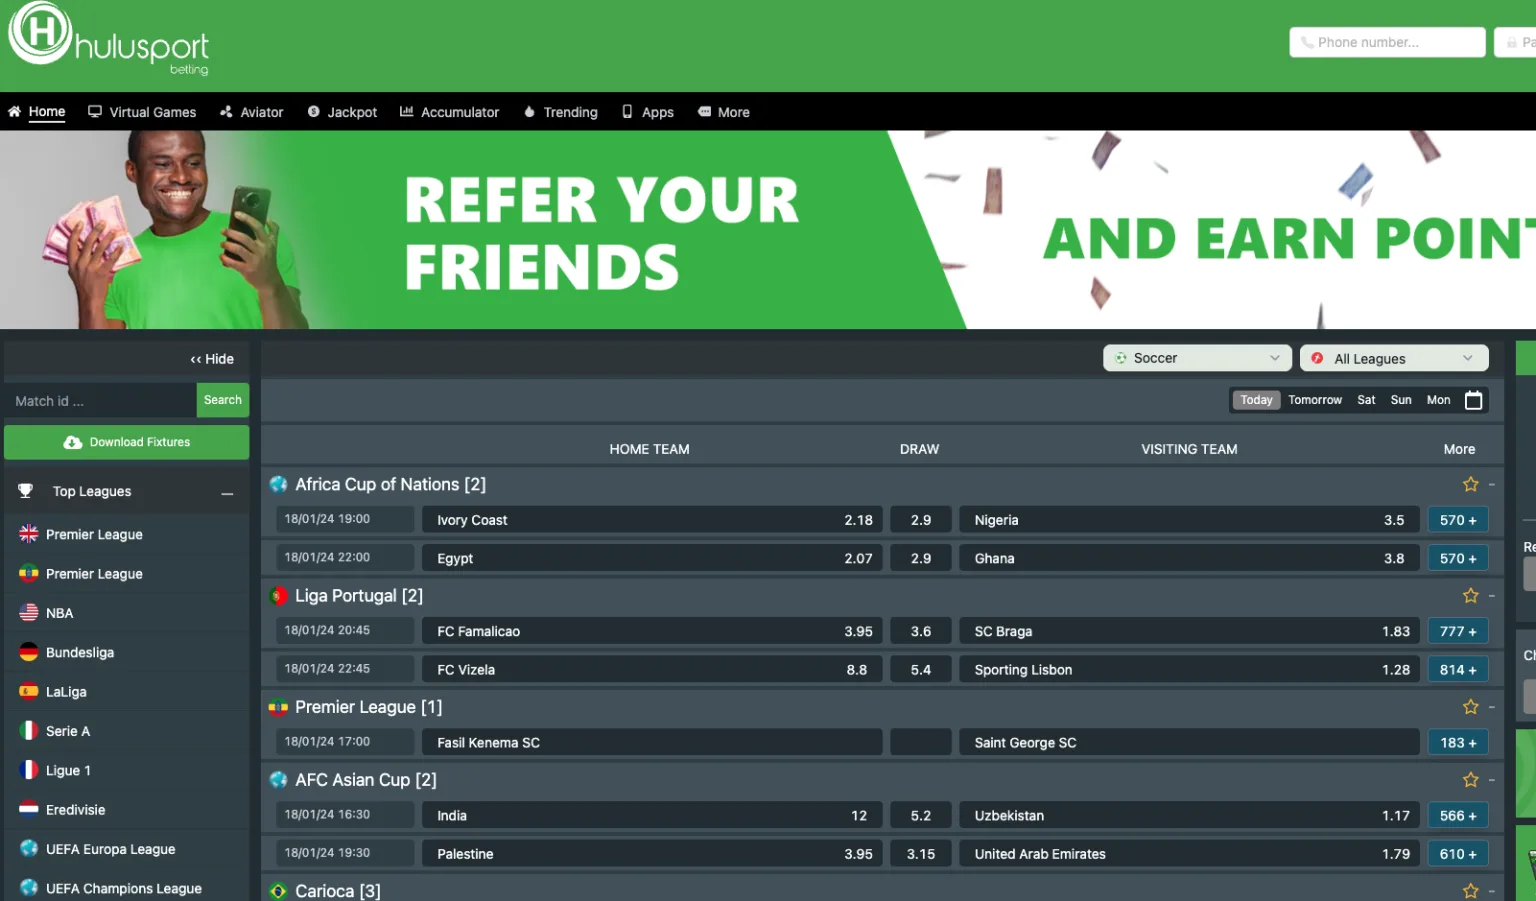The height and width of the screenshot is (901, 1536).
Task: Collapse the Top Leagues section
Action: pyautogui.click(x=228, y=493)
